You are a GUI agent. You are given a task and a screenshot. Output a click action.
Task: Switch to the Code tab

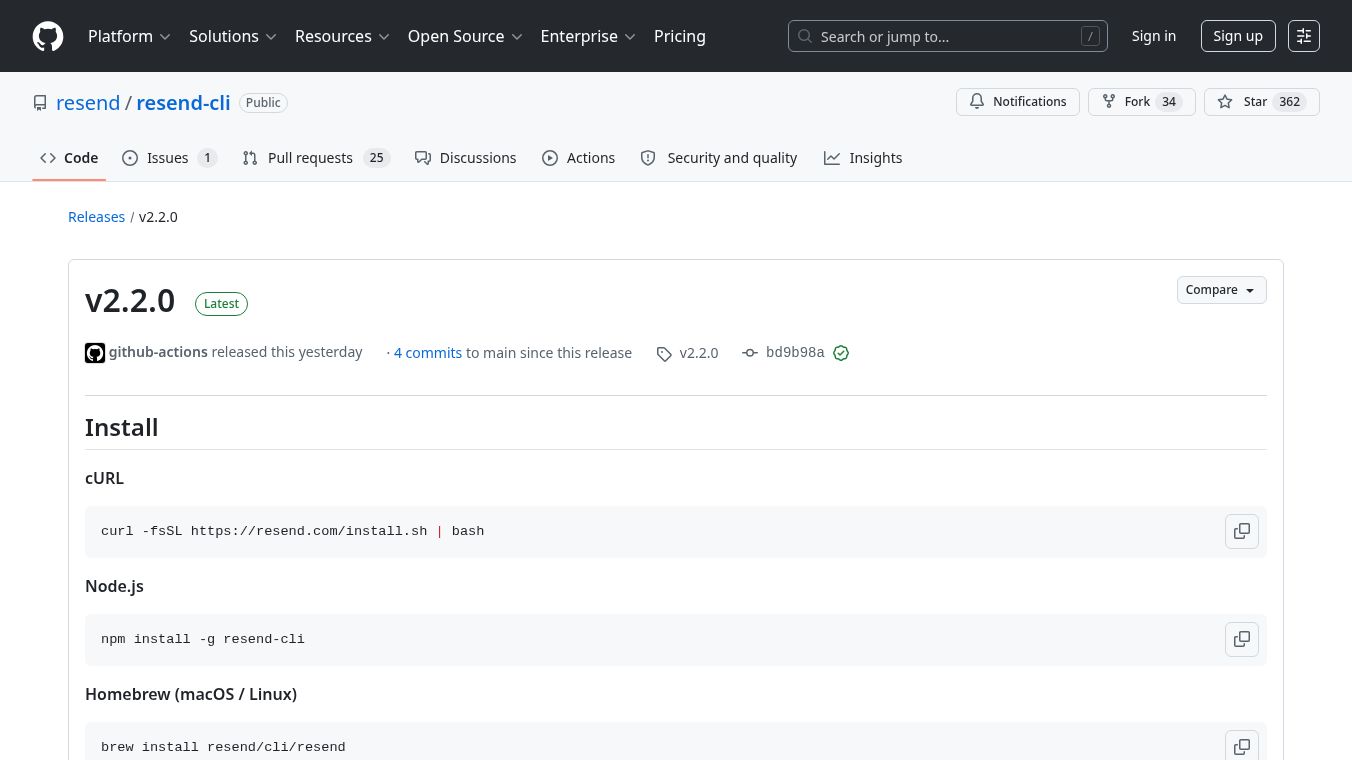(69, 158)
